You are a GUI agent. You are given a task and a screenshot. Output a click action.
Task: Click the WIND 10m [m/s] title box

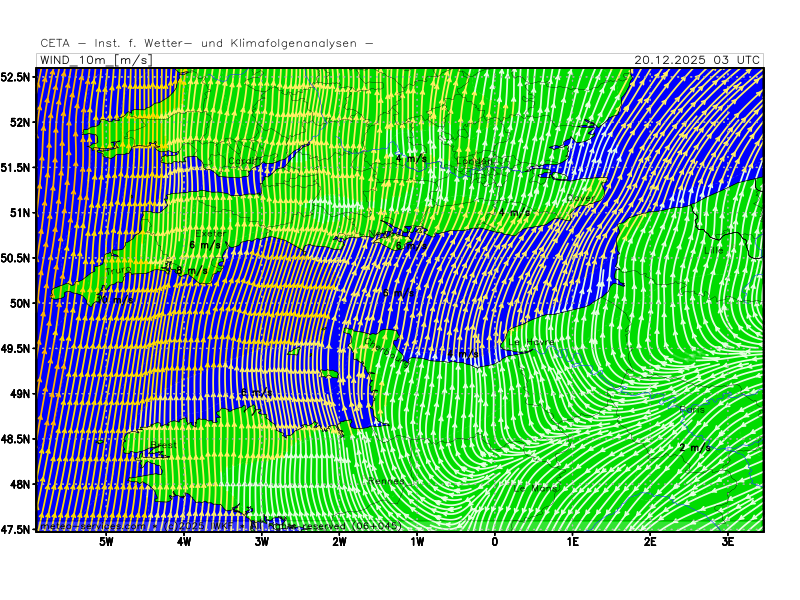coord(95,60)
